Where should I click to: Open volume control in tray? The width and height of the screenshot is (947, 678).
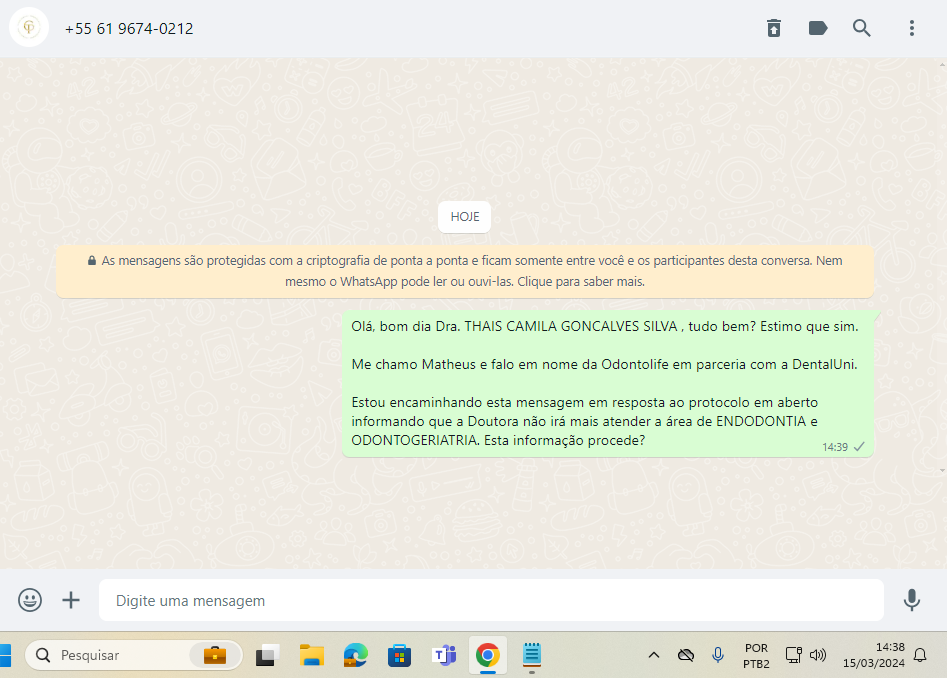point(818,655)
